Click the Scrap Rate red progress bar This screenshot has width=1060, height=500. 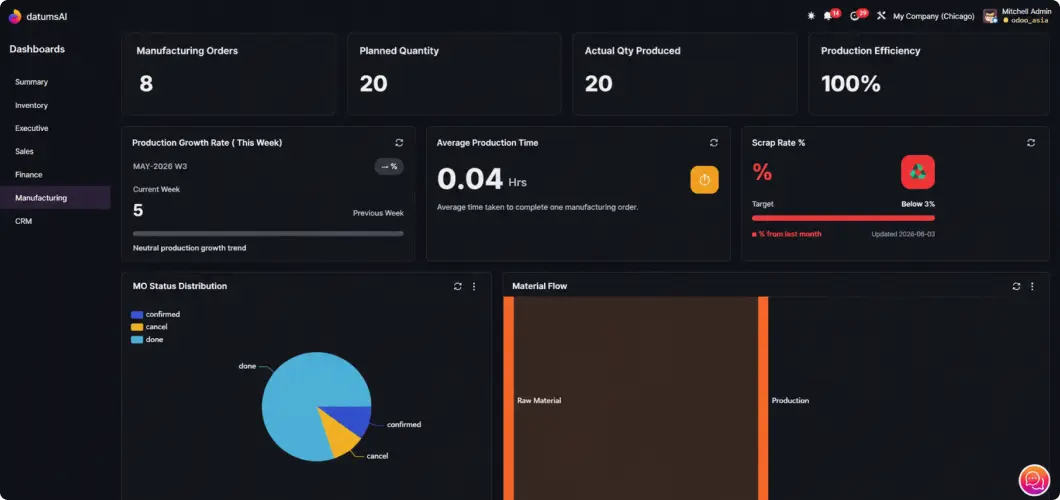[x=843, y=218]
